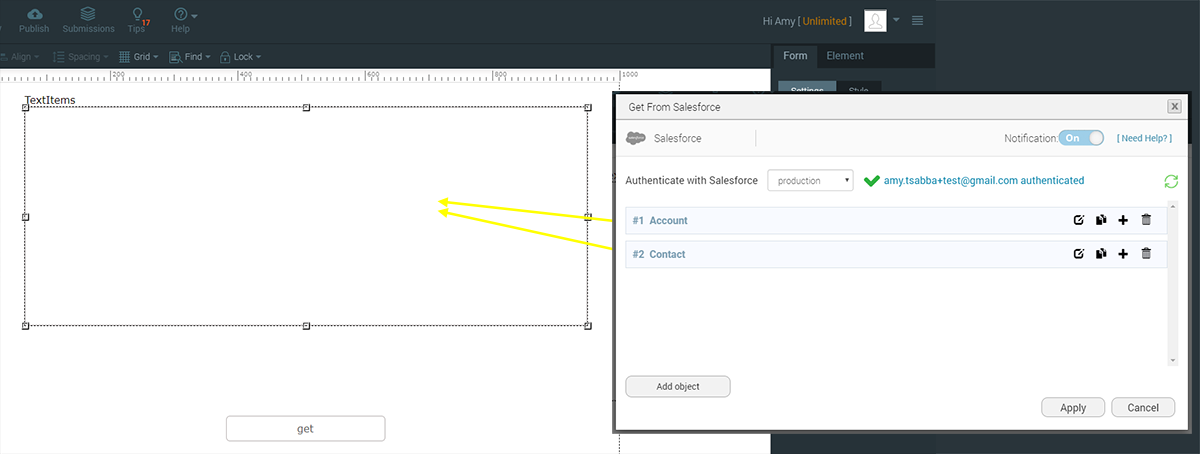Image resolution: width=1200 pixels, height=454 pixels.
Task: Delete the Account object
Action: pyautogui.click(x=1146, y=220)
